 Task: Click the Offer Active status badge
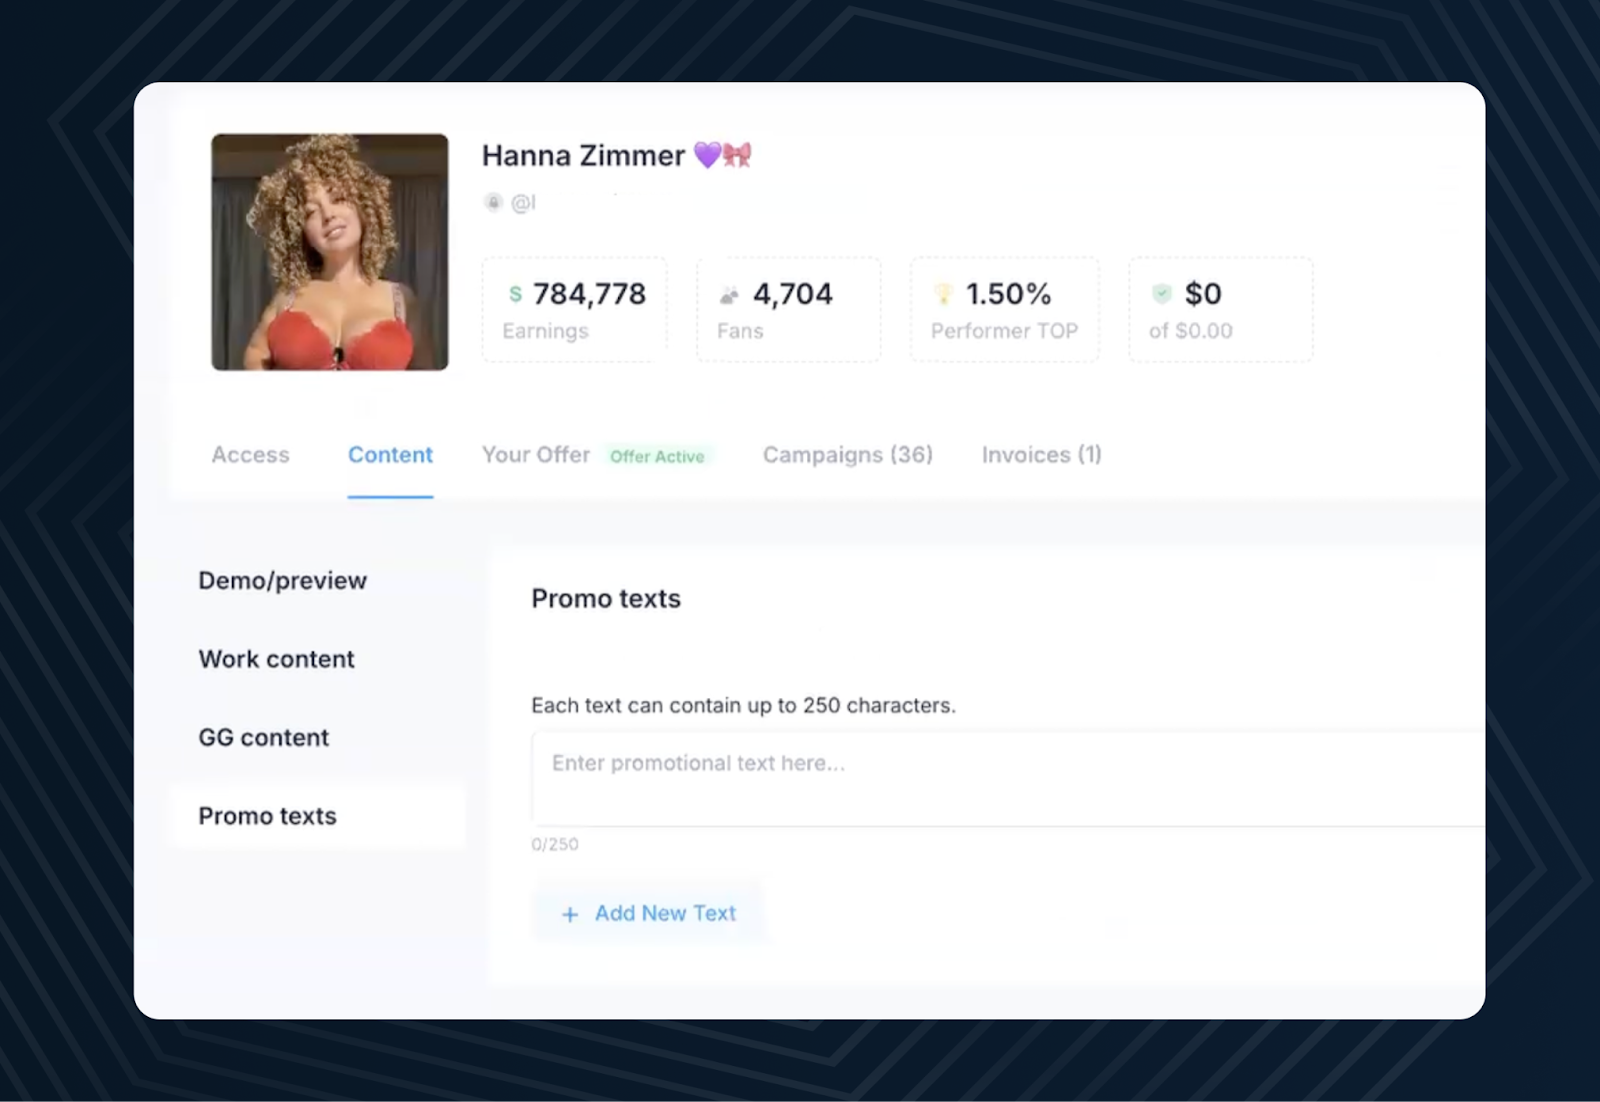click(657, 457)
